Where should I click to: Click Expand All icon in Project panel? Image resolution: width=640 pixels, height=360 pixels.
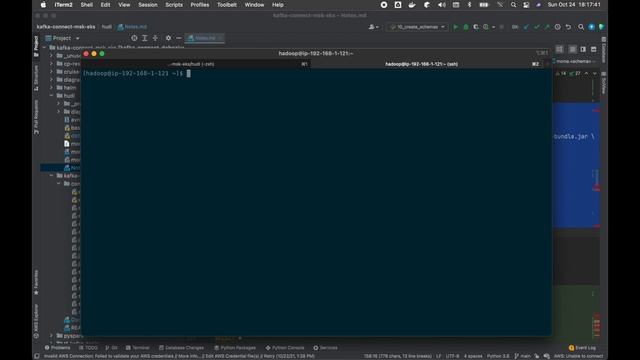click(x=144, y=38)
